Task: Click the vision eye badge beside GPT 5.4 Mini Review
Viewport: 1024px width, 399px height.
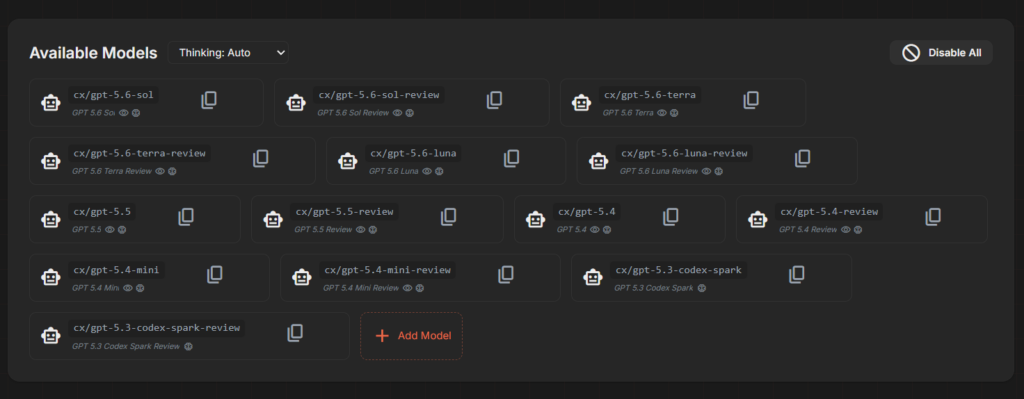Action: point(408,288)
